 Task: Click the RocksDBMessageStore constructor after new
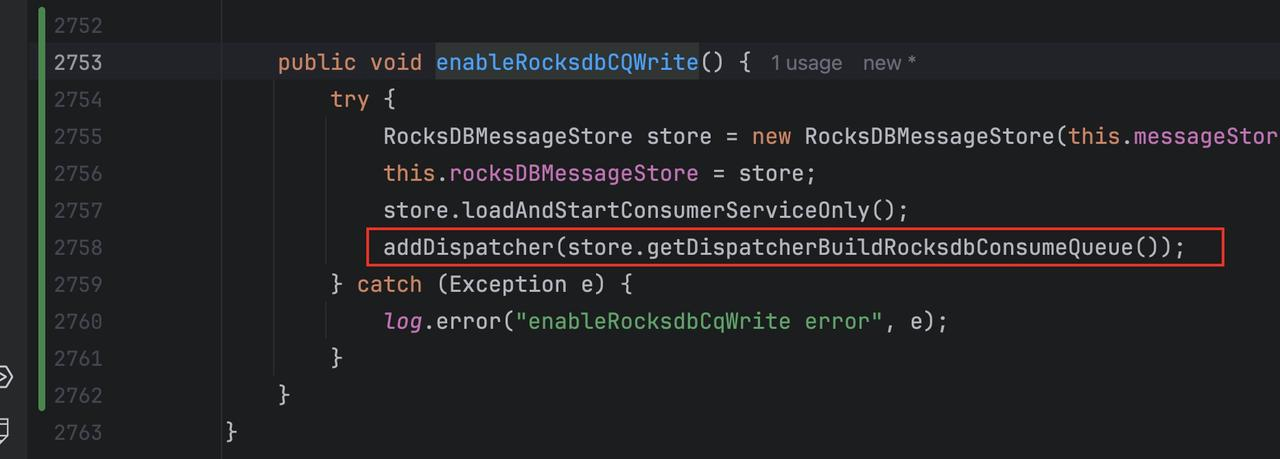[x=930, y=136]
